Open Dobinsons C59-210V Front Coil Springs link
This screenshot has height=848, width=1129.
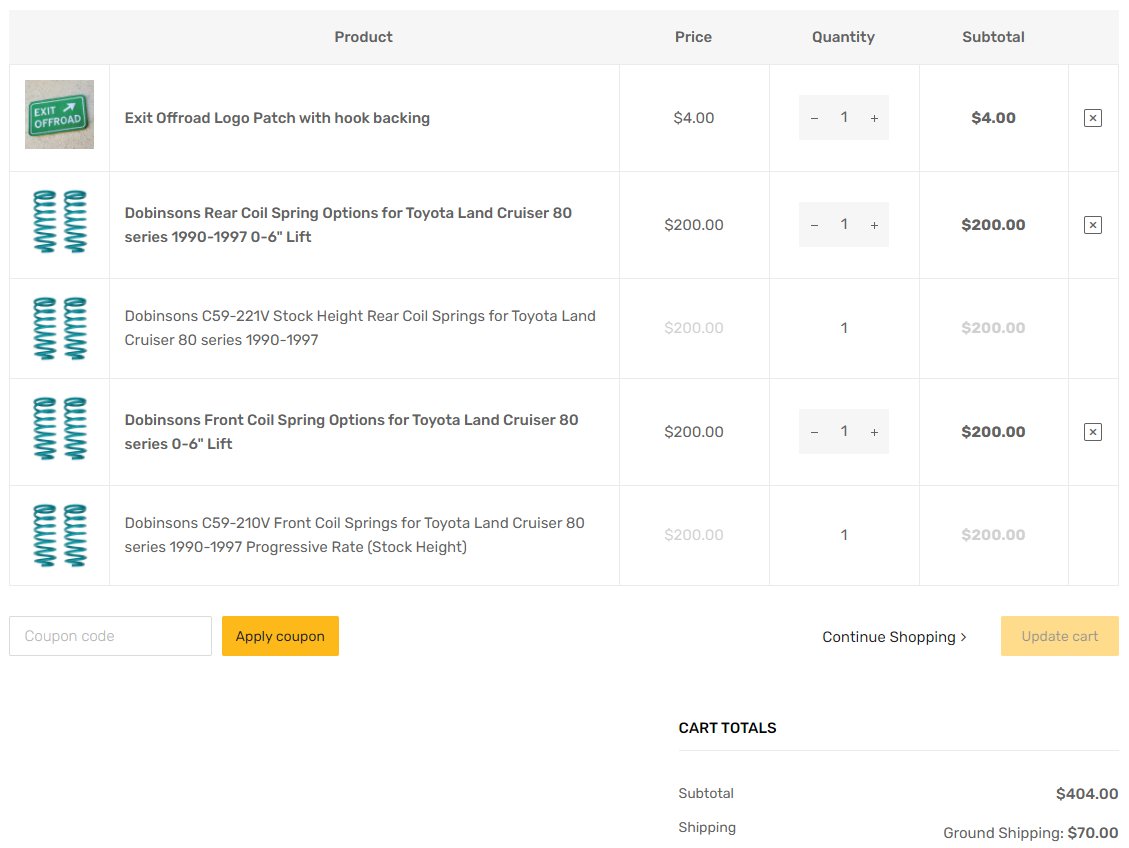354,535
